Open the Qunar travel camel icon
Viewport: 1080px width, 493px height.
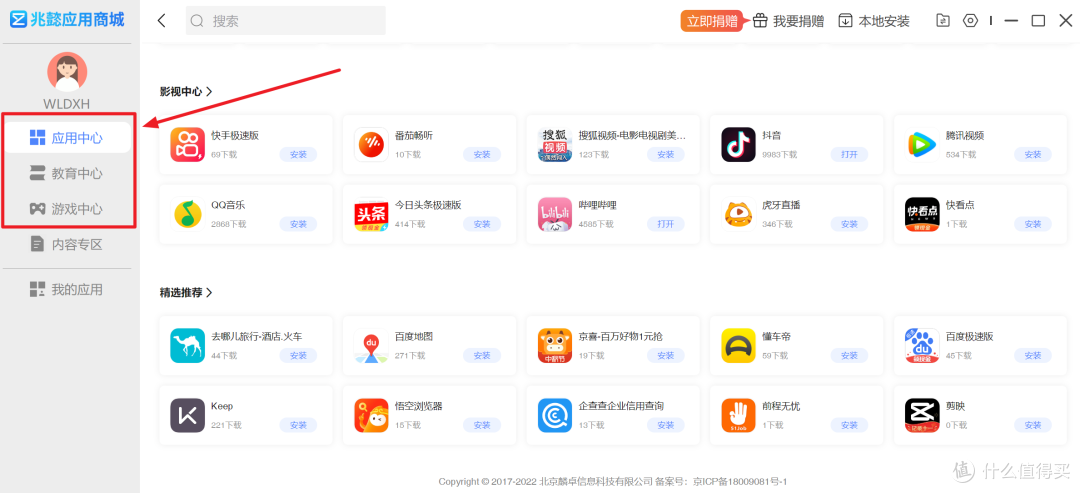click(187, 346)
